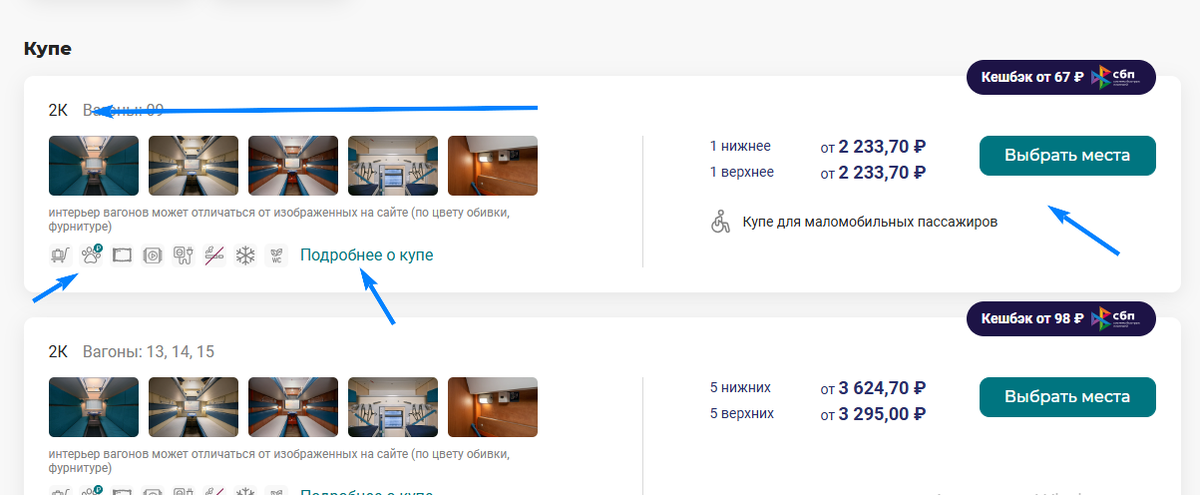Open blue compartment photo in car 09 card
This screenshot has height=495, width=1200.
click(x=94, y=166)
